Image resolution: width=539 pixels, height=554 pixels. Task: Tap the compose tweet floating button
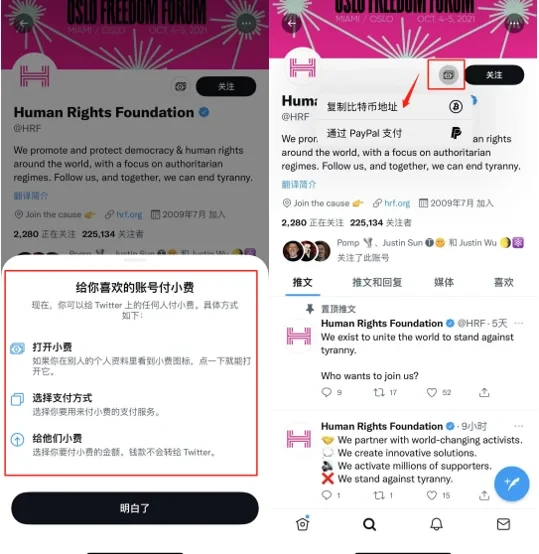pyautogui.click(x=511, y=483)
